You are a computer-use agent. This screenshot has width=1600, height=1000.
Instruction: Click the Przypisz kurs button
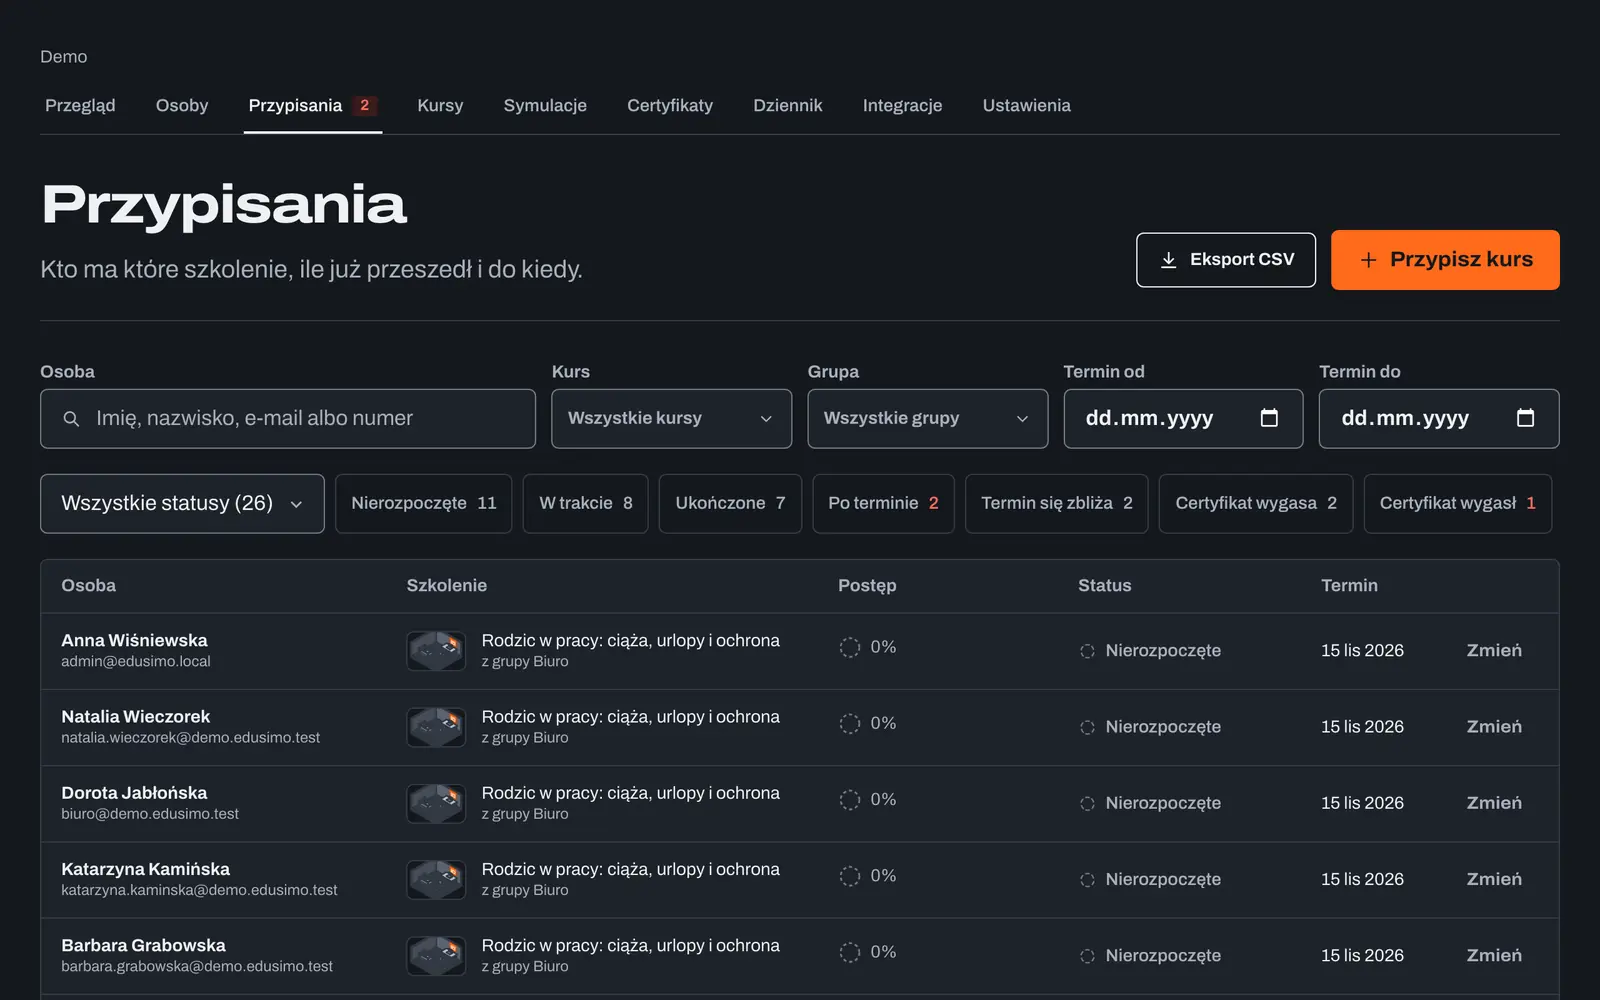[x=1445, y=260]
